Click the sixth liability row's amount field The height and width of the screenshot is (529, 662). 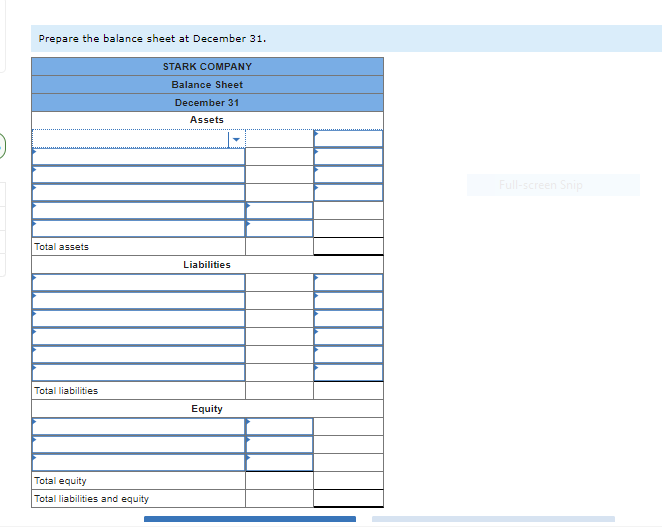point(348,372)
